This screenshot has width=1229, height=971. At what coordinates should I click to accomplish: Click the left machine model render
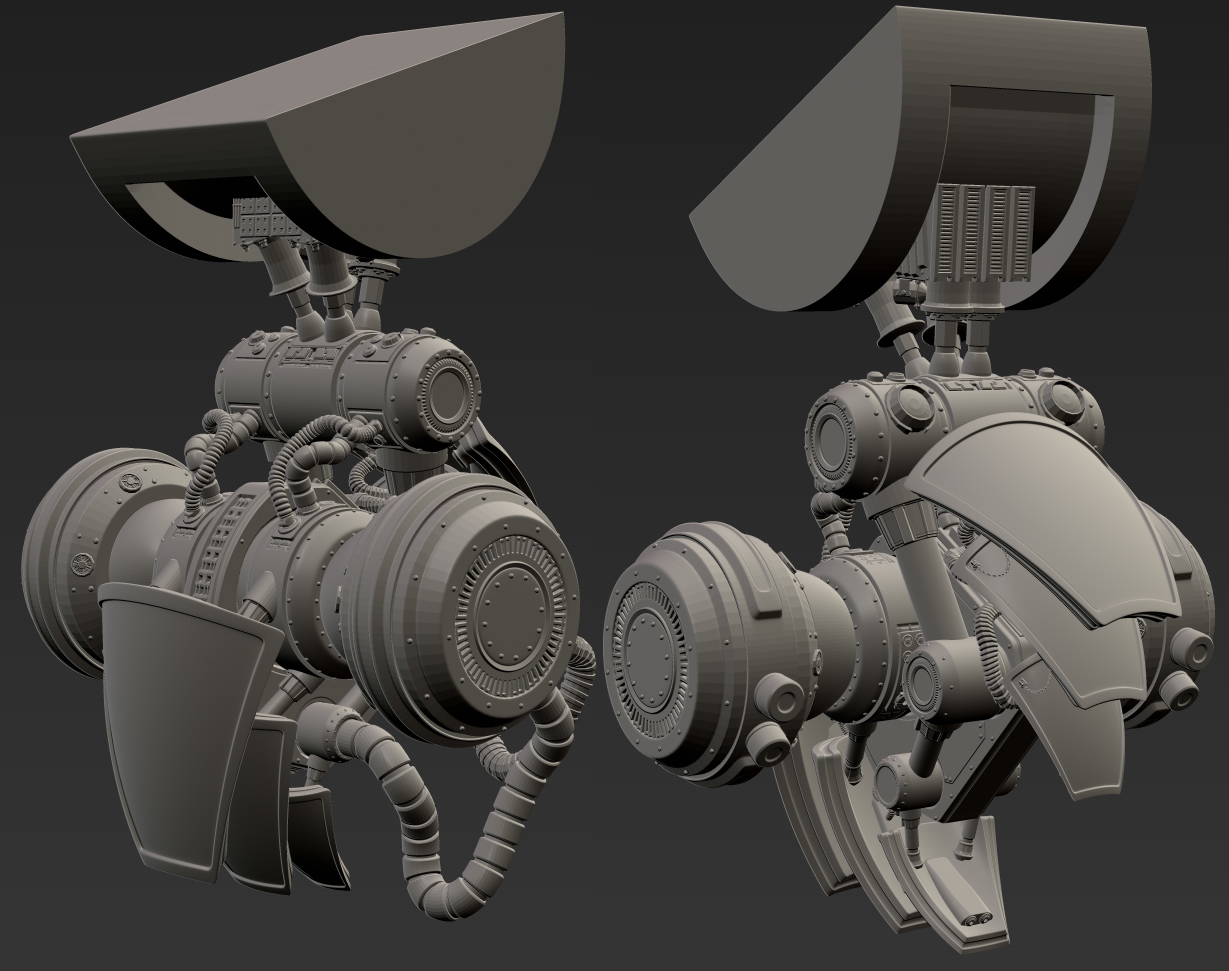pyautogui.click(x=308, y=465)
